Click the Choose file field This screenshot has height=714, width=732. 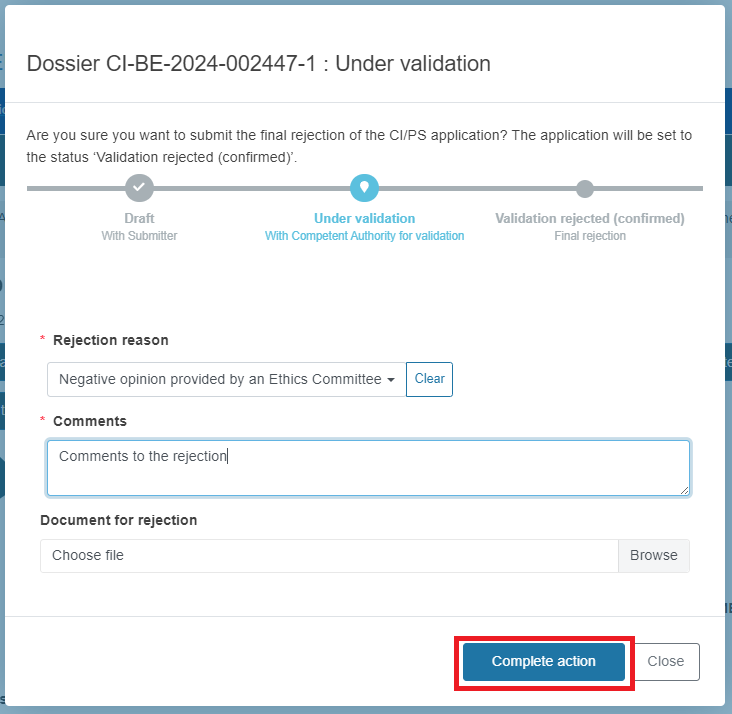coord(329,555)
